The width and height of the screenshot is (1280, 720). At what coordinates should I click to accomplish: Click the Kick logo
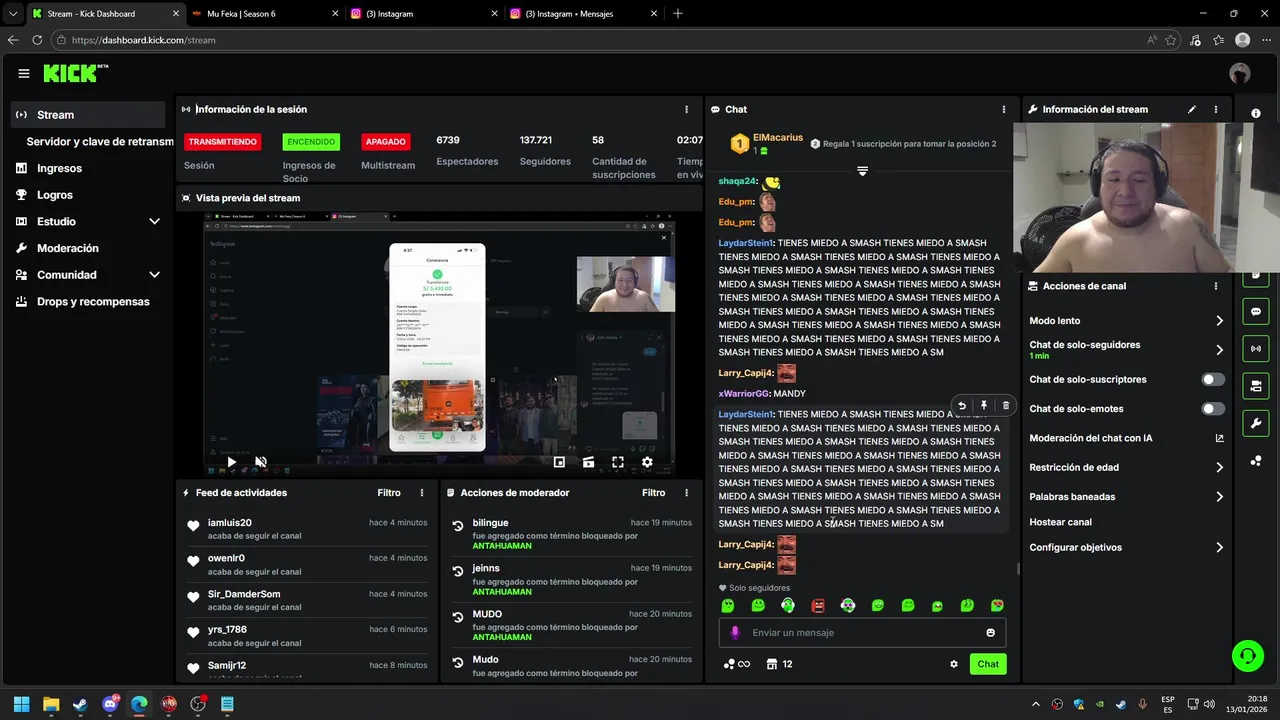pos(75,73)
